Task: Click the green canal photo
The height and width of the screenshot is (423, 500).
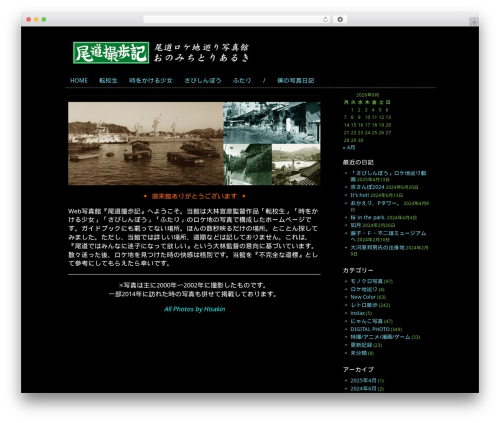Action: tap(248, 165)
